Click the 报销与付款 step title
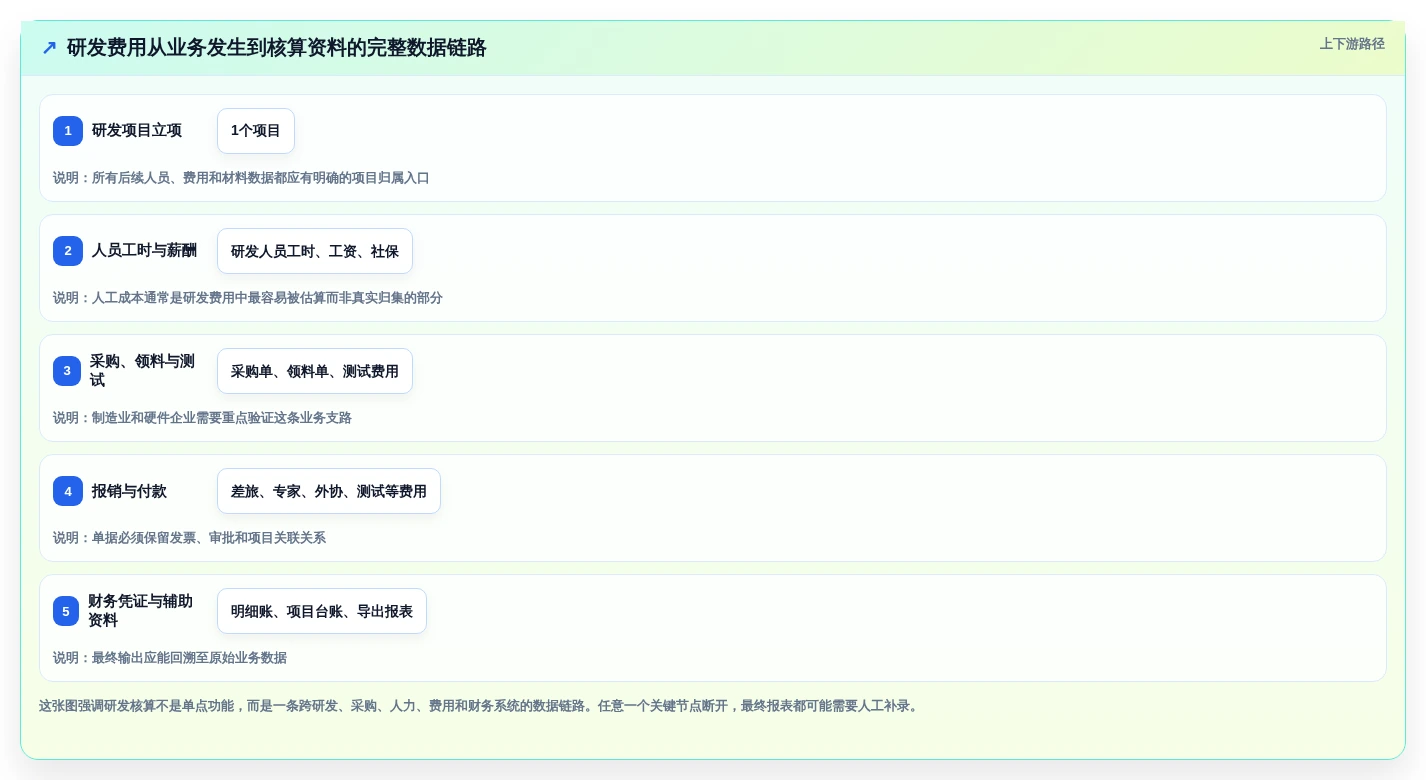The width and height of the screenshot is (1426, 780). 129,491
